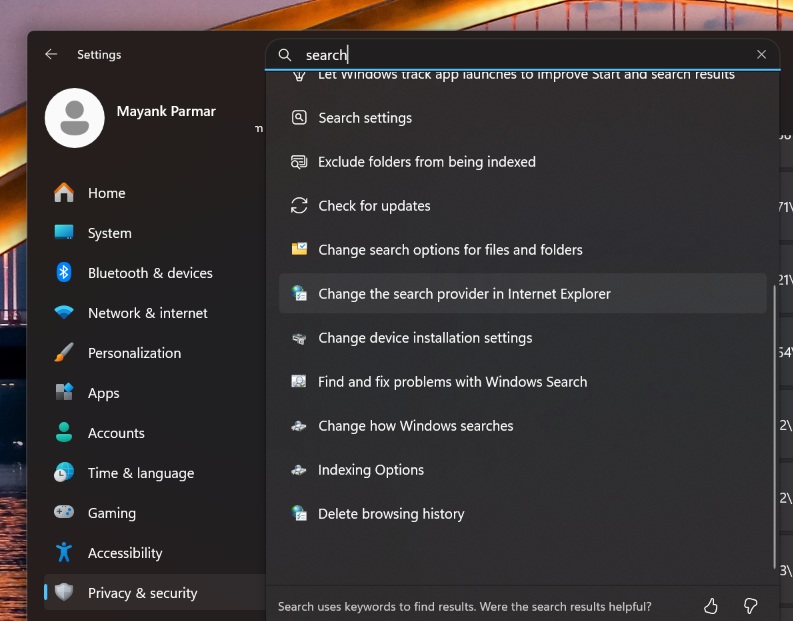The width and height of the screenshot is (793, 621).
Task: Open Indexing Options result
Action: (x=522, y=470)
